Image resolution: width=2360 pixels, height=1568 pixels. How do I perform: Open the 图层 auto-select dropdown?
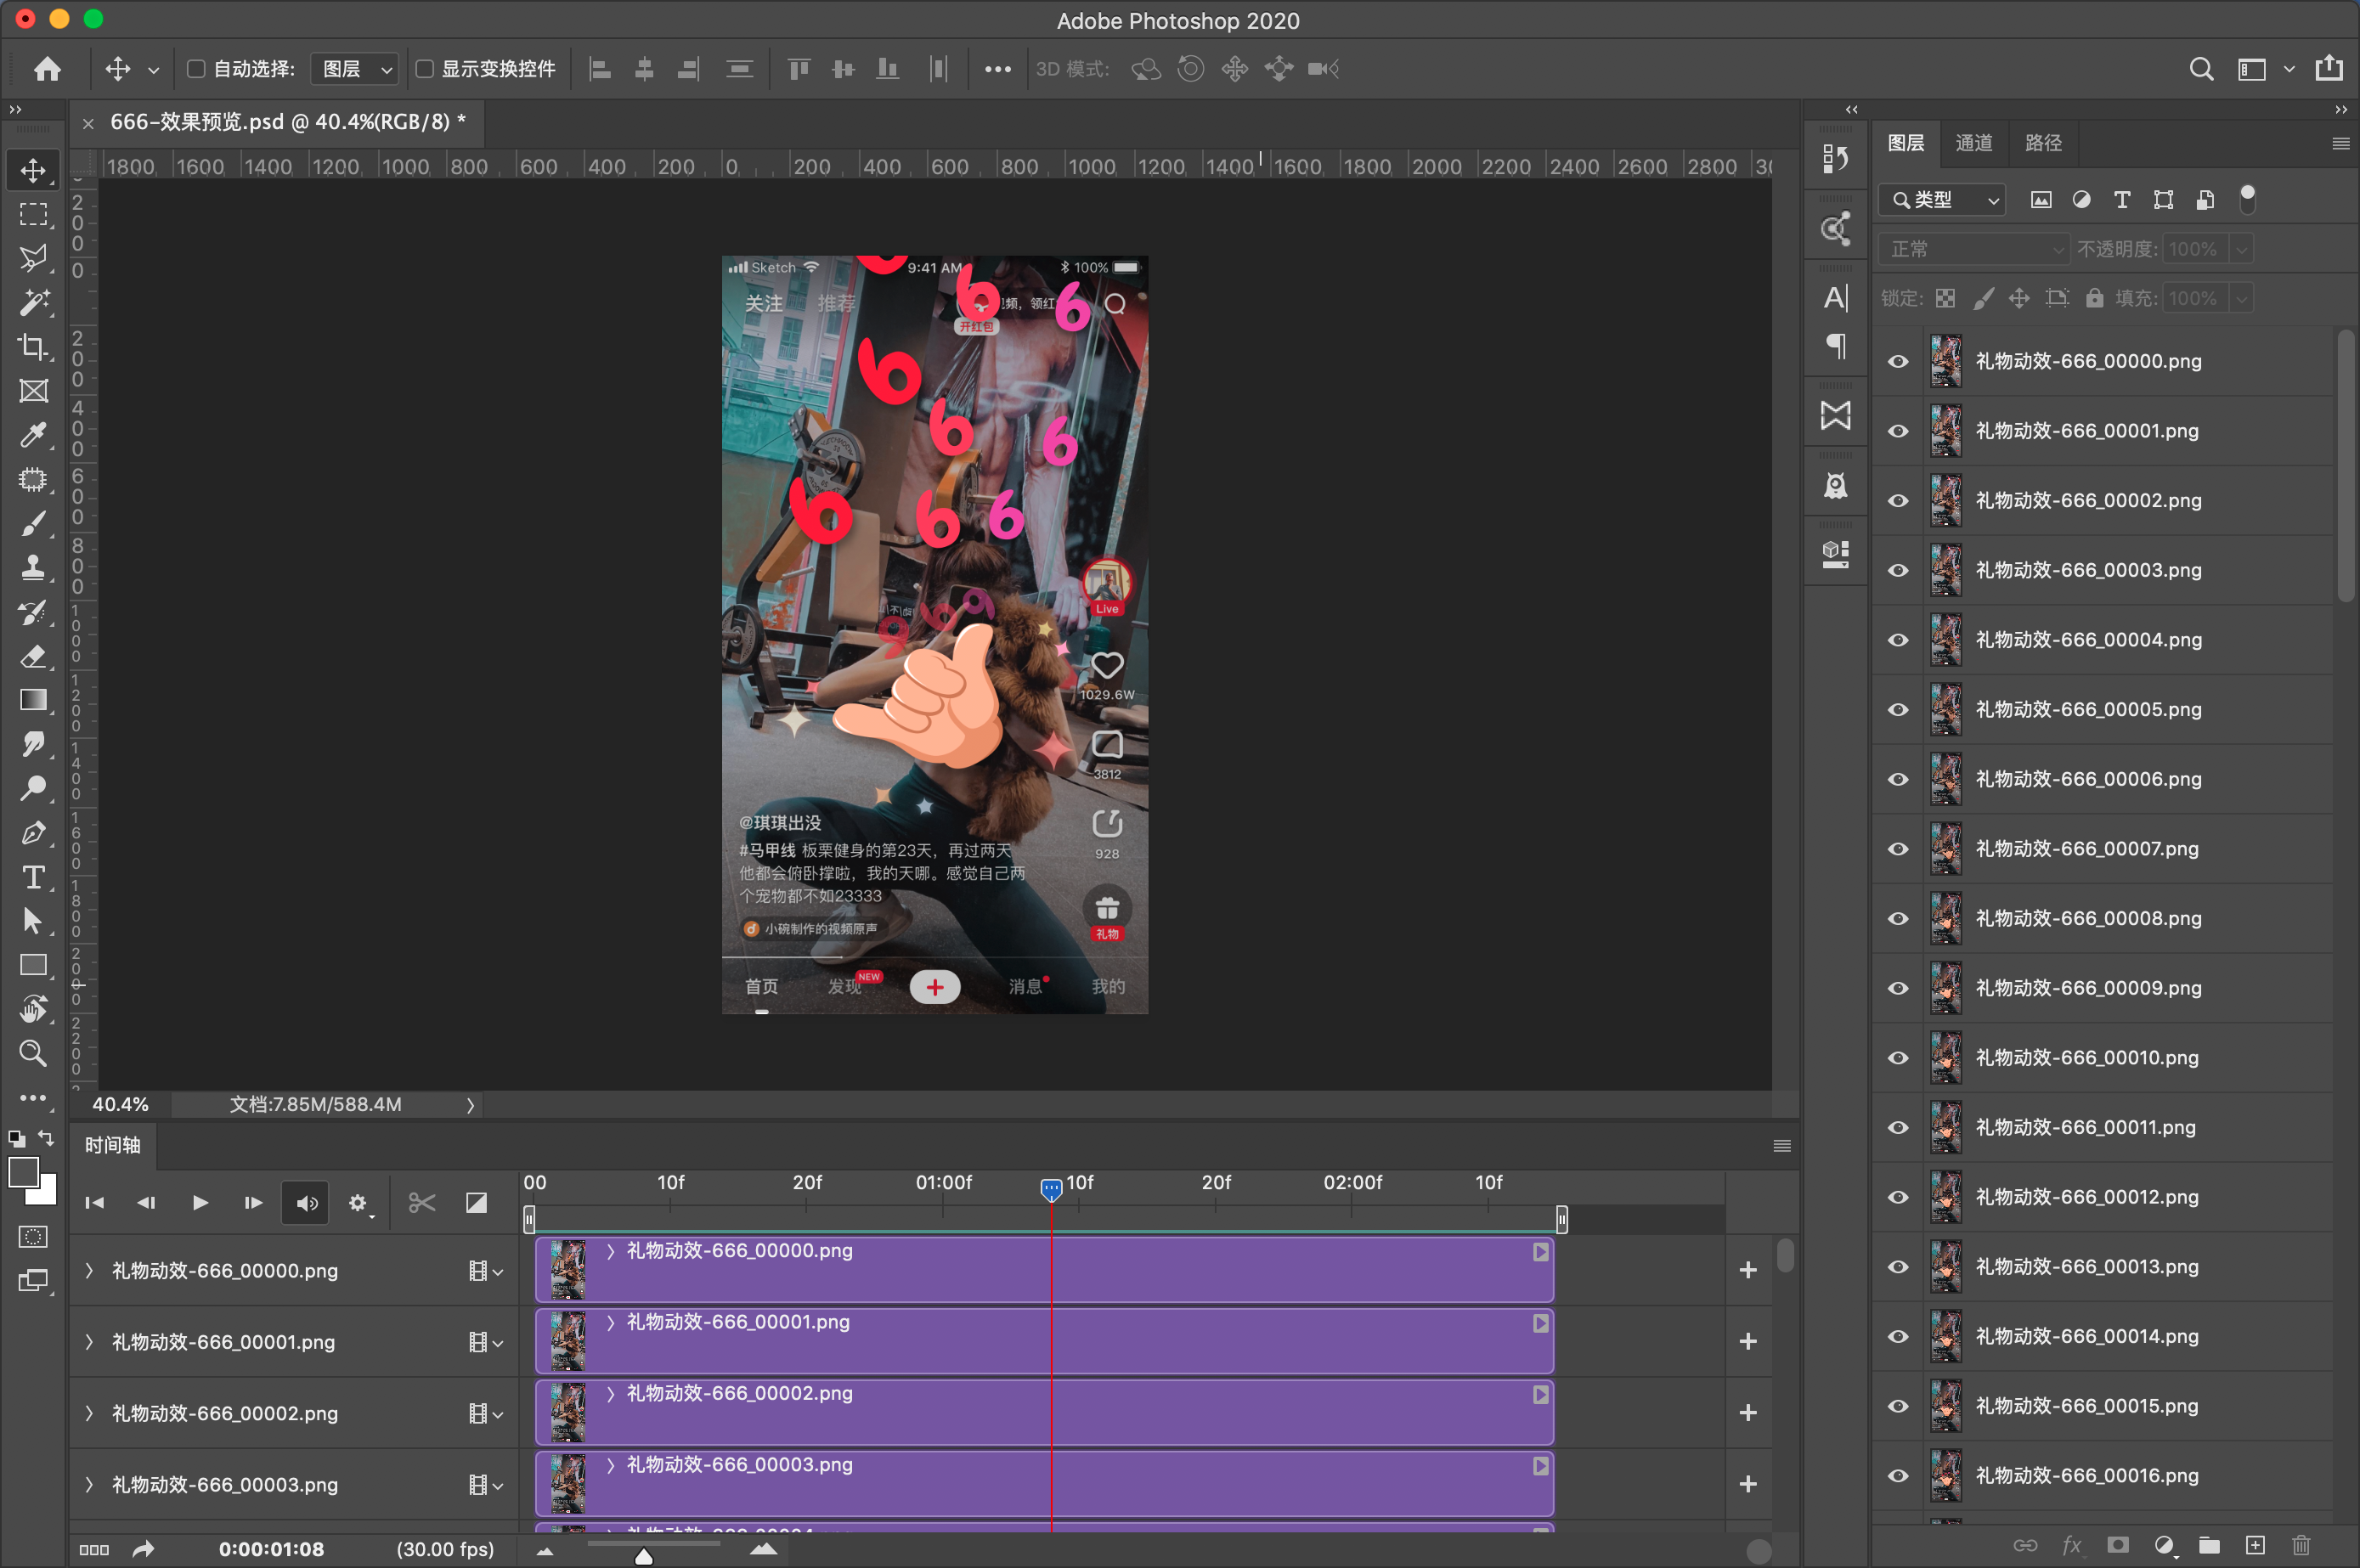click(356, 69)
